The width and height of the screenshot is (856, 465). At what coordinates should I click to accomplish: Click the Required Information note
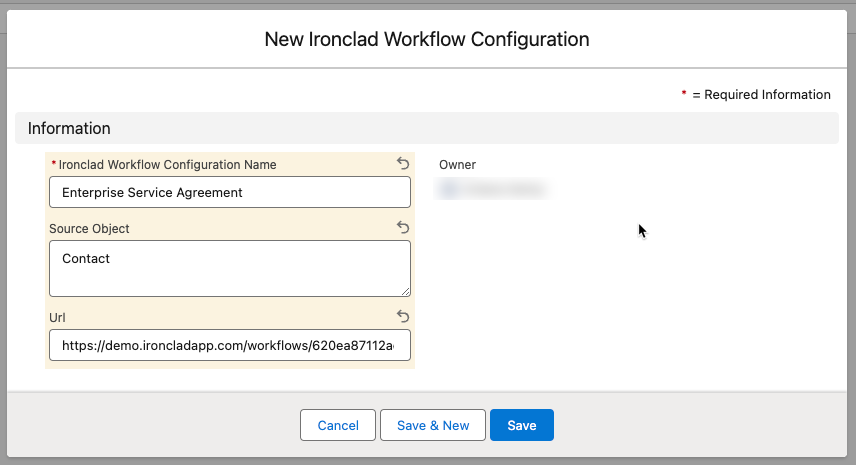pos(756,94)
